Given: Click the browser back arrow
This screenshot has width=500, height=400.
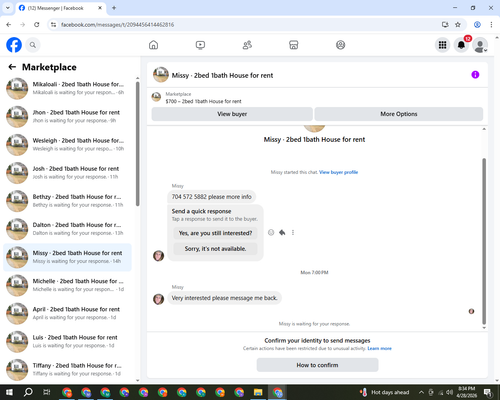Looking at the screenshot, I should (x=9, y=25).
